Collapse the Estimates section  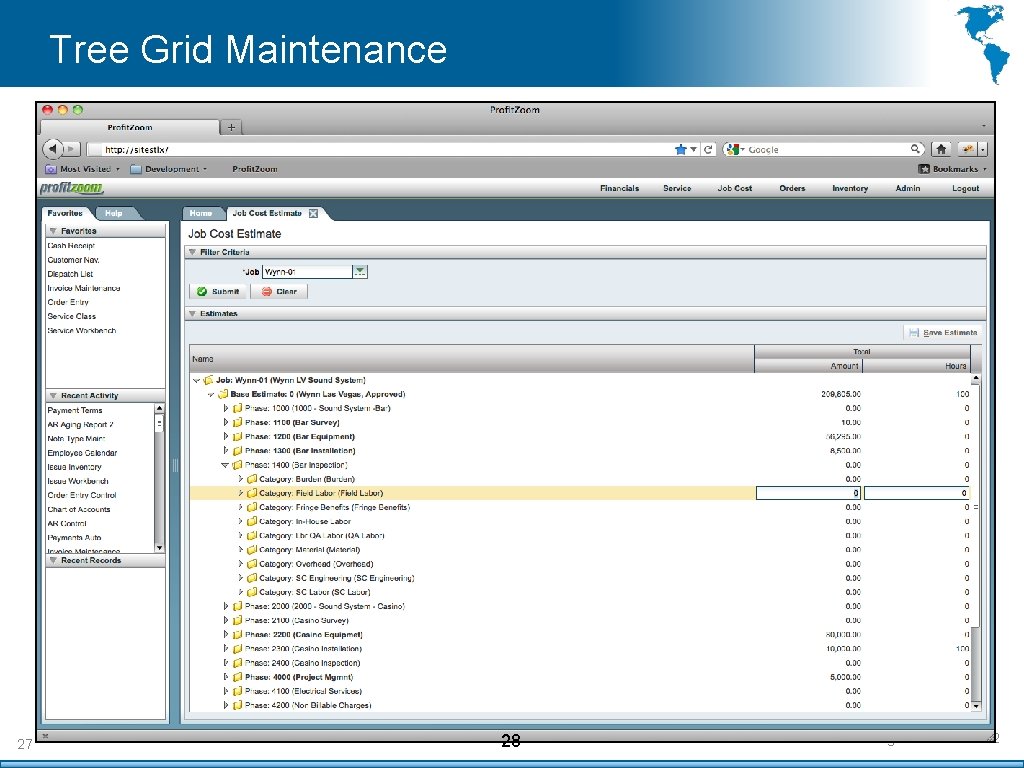point(193,313)
